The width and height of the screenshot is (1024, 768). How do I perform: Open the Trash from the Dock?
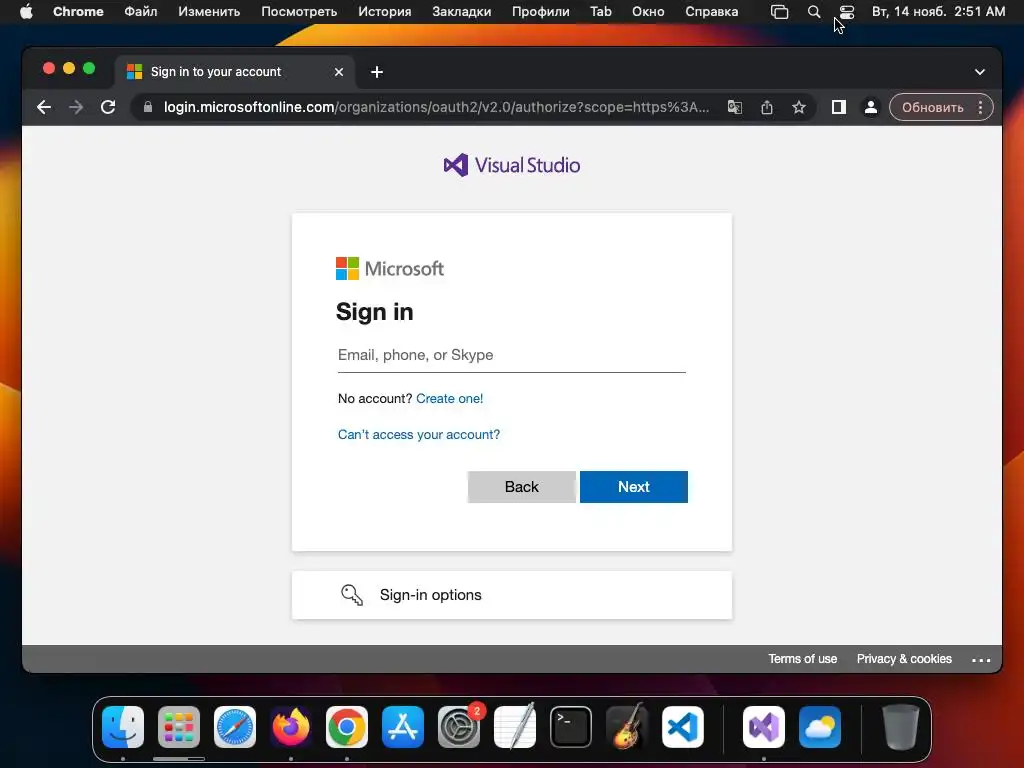901,727
